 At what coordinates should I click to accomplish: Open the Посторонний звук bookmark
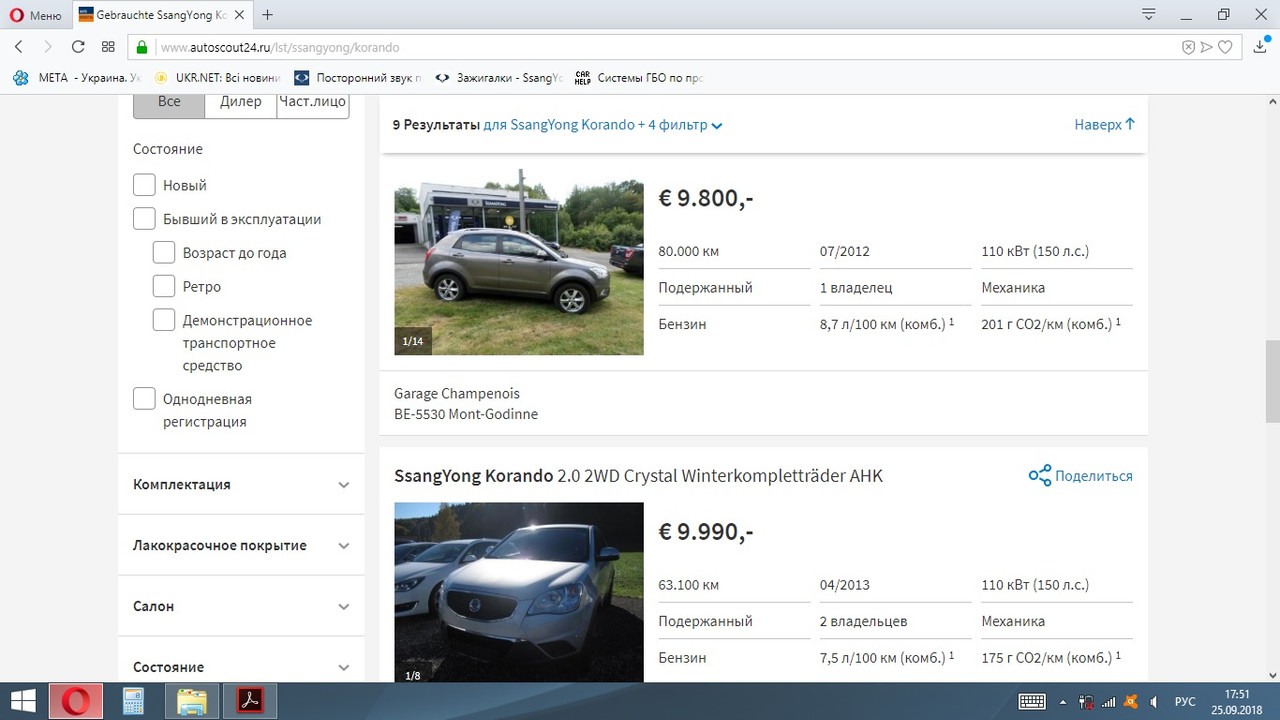tap(358, 77)
